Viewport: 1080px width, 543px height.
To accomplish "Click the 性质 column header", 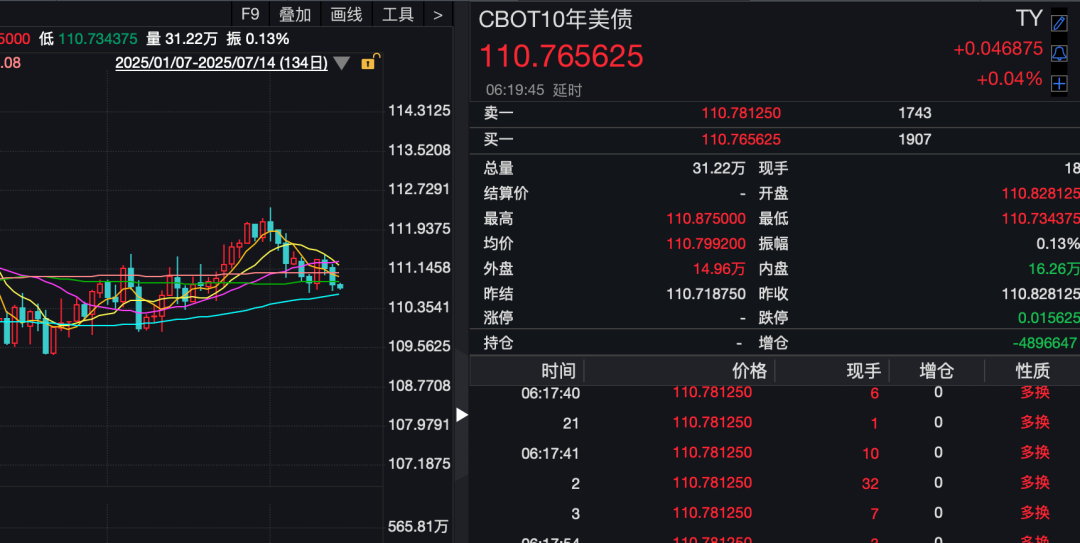I will tap(1034, 371).
